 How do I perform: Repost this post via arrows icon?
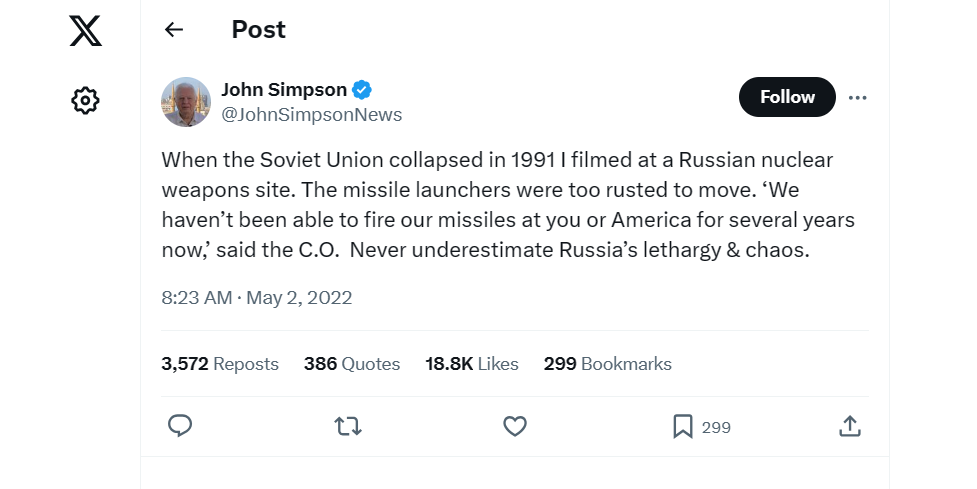tap(347, 427)
